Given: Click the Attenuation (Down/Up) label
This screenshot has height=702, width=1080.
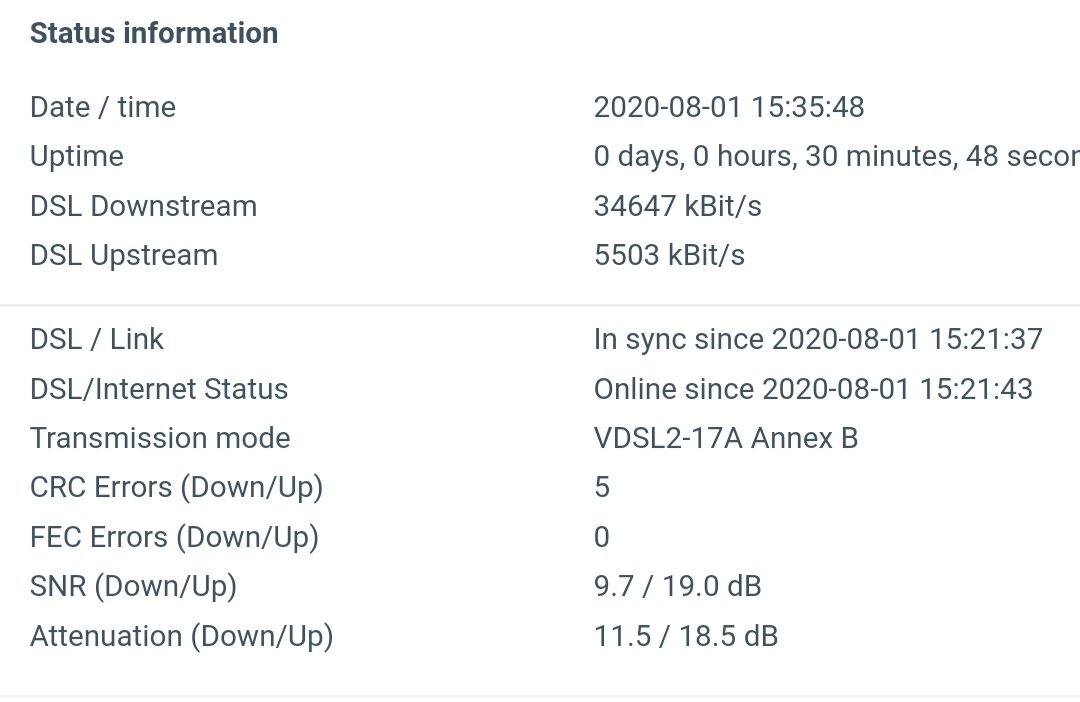Looking at the screenshot, I should coord(182,637).
